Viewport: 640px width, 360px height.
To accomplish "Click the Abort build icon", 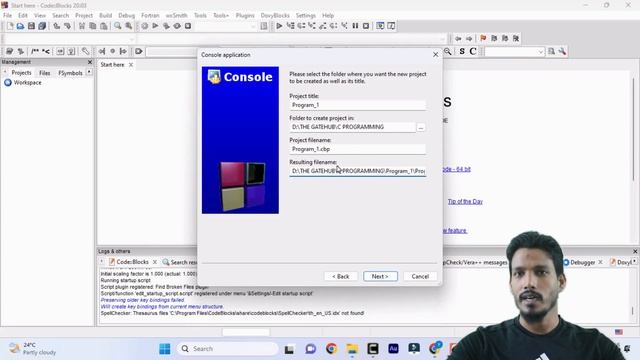I will 188,26.
